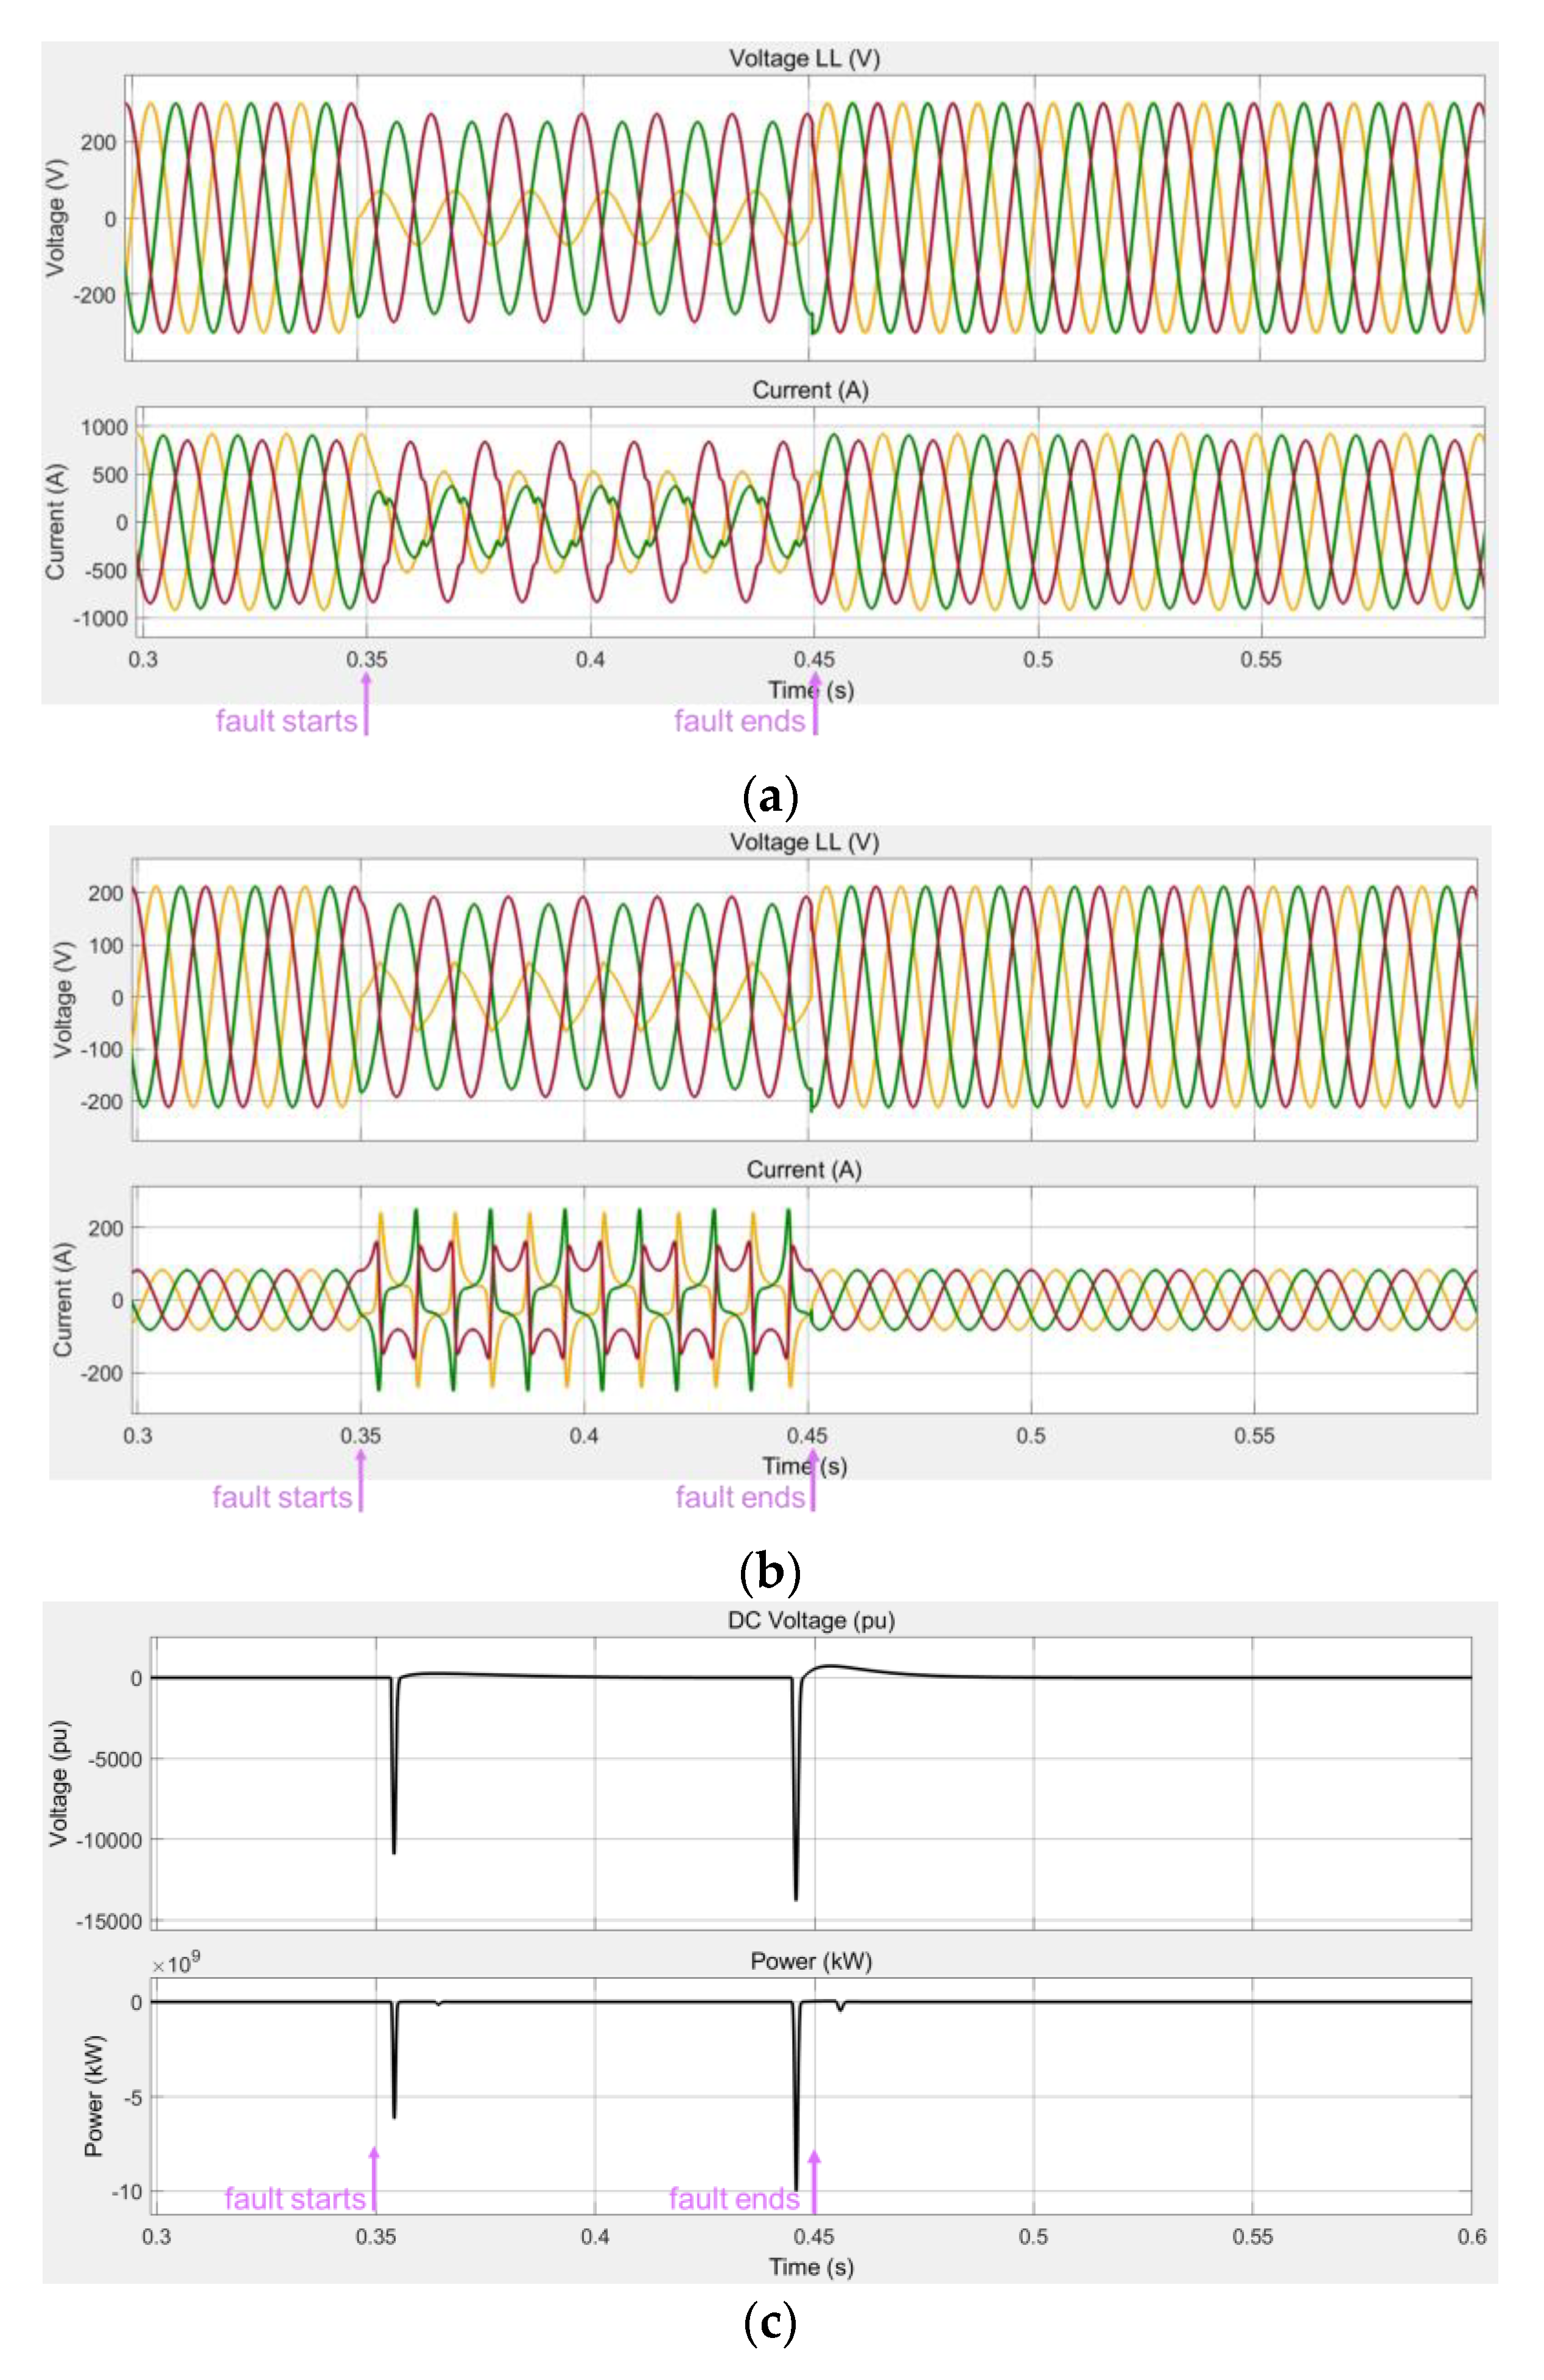Click the 'Current (A)' title in panel (a)
This screenshot has height=2380, width=1544.
(810, 391)
